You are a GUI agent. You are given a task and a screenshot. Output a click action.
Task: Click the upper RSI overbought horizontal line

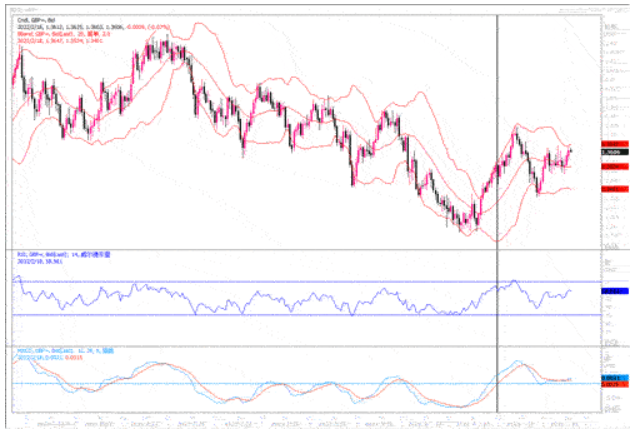pyautogui.click(x=300, y=281)
